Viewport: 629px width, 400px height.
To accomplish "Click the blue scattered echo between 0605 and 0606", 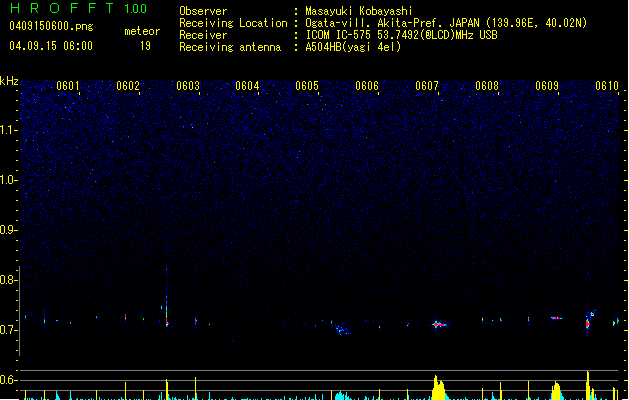I will (342, 329).
